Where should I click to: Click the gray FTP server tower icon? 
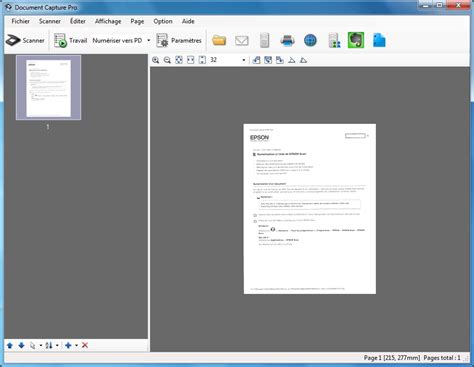click(264, 40)
